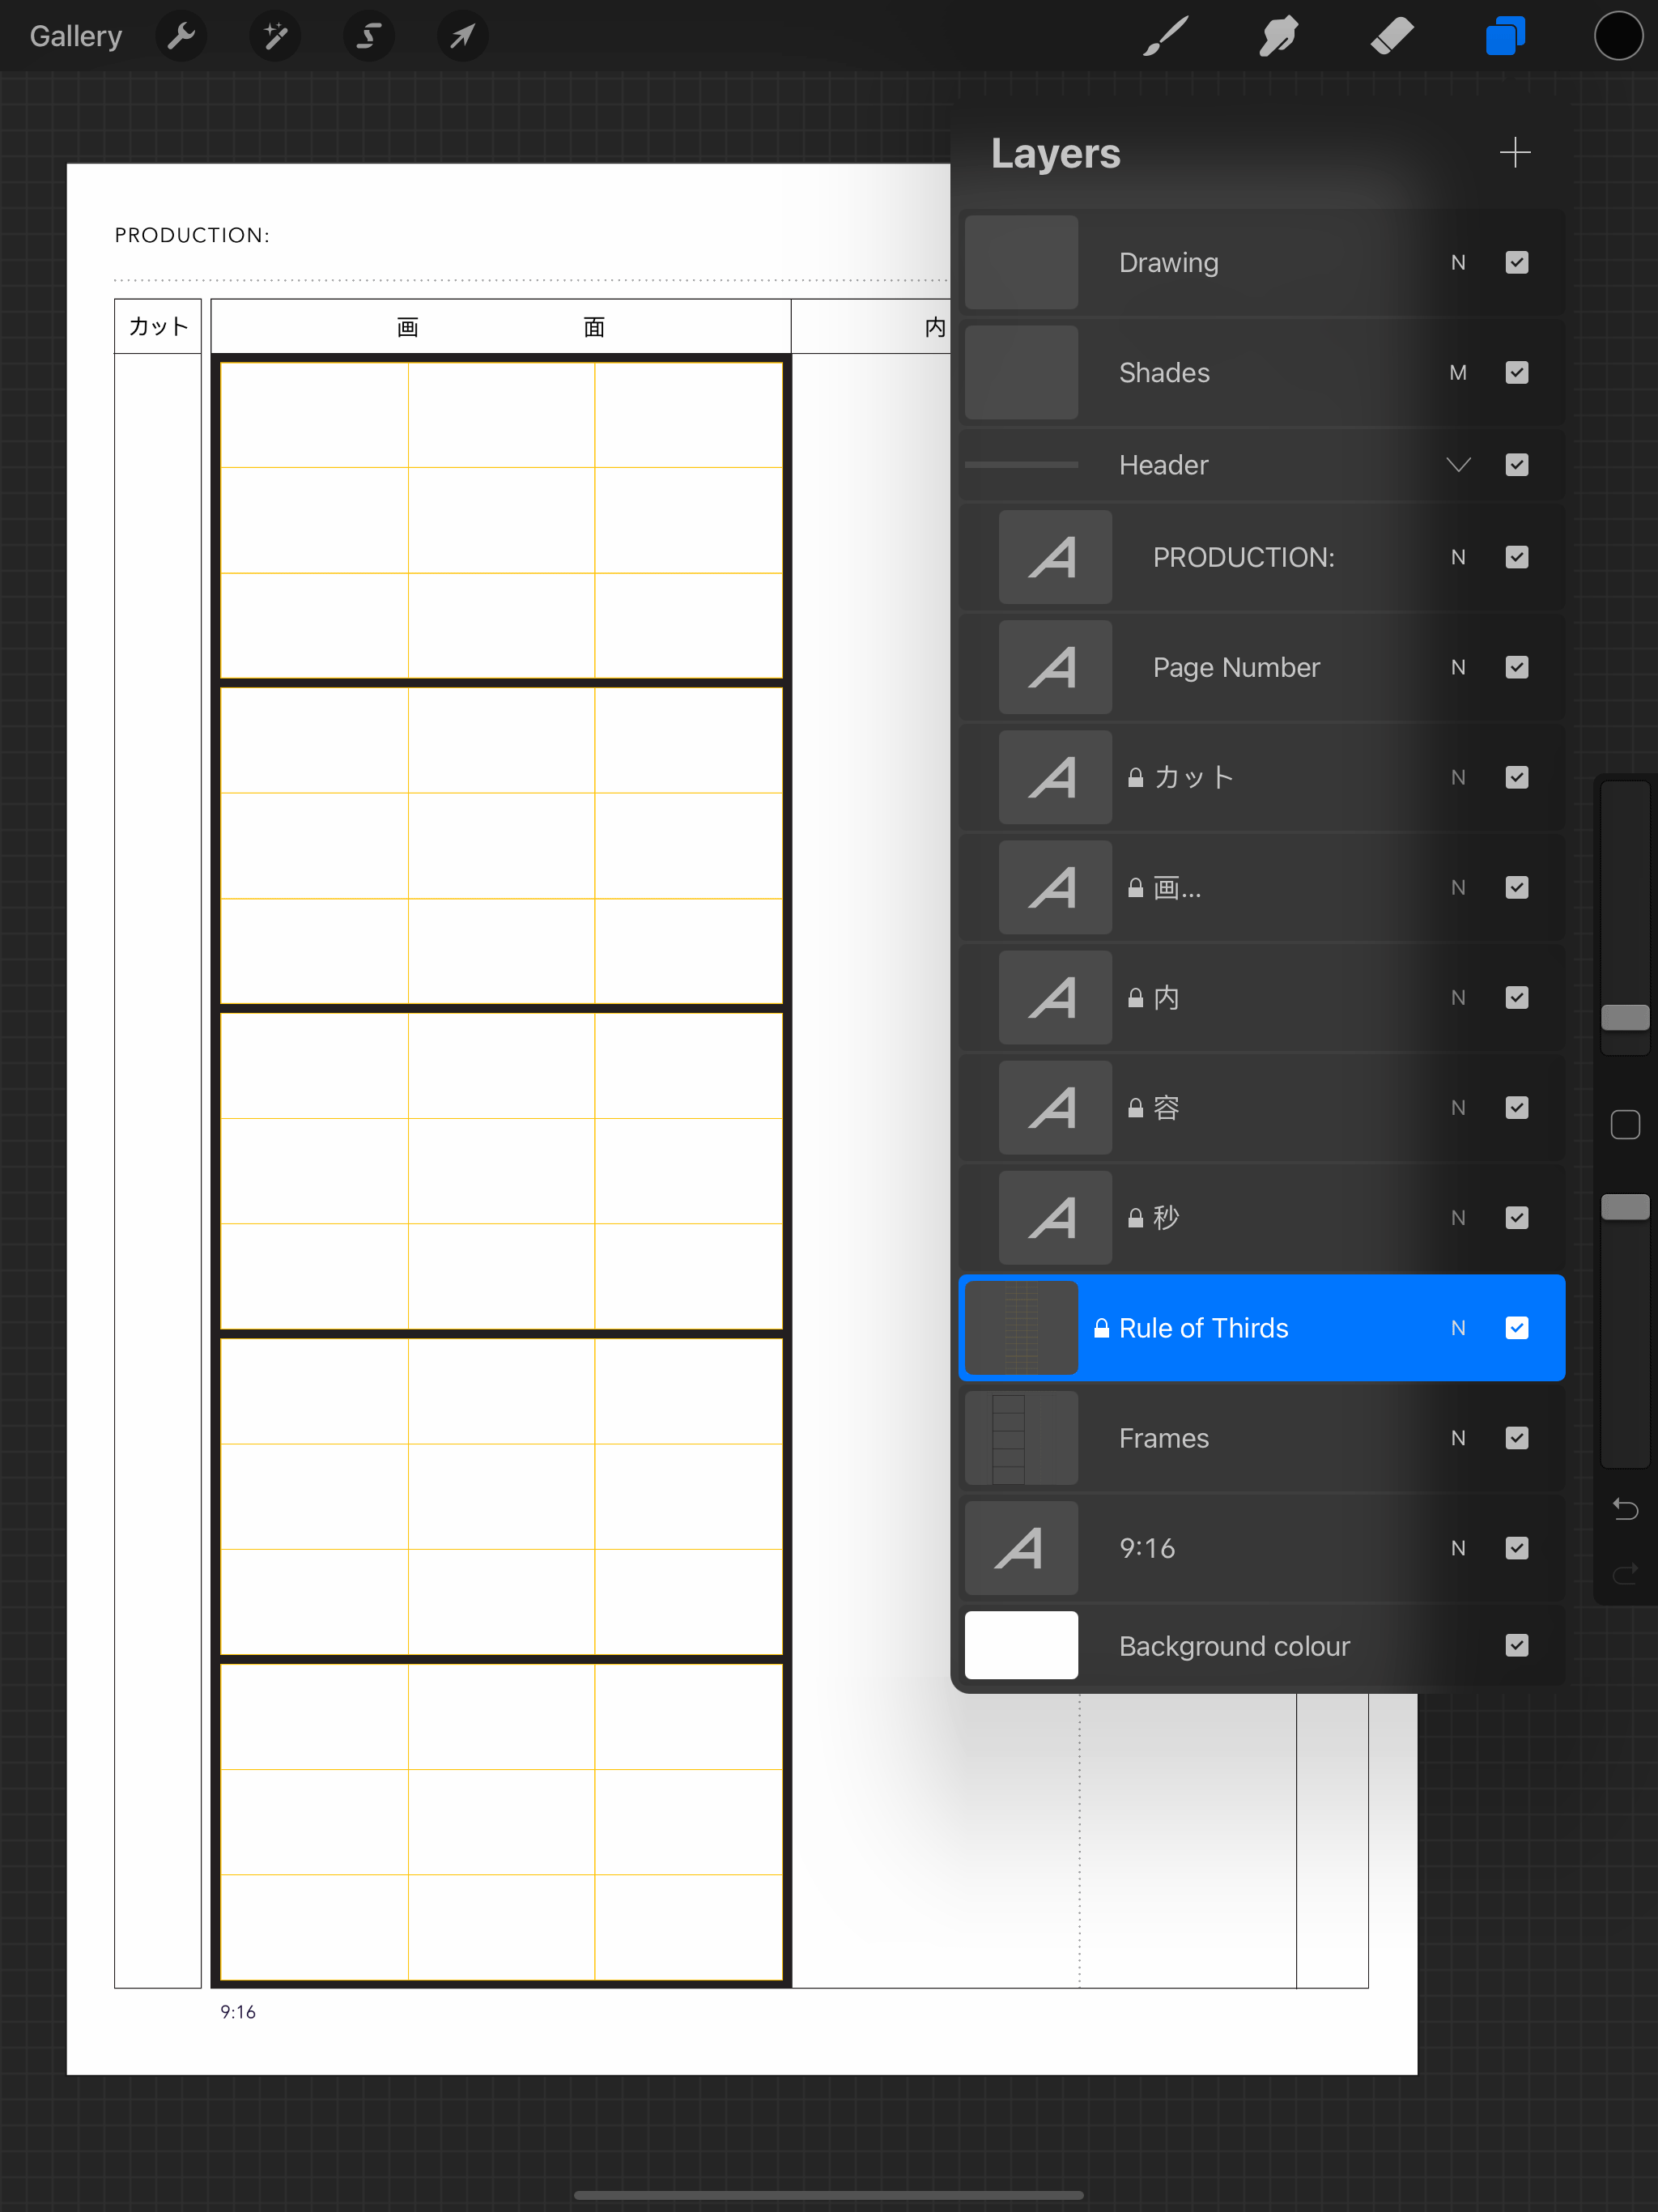
Task: Uncheck visibility of Rule of Thirds layer
Action: tap(1516, 1328)
